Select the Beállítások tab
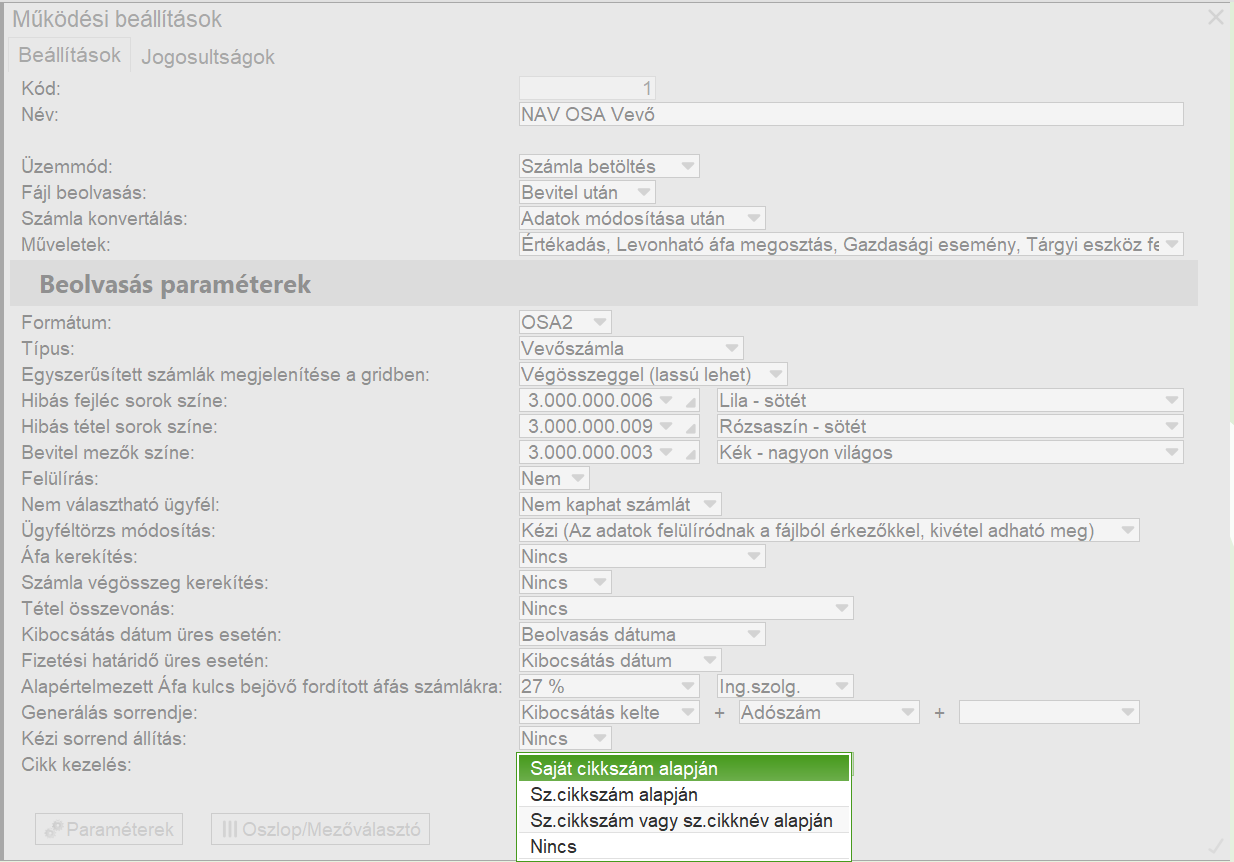Screen dimensions: 1234x862 [70, 55]
